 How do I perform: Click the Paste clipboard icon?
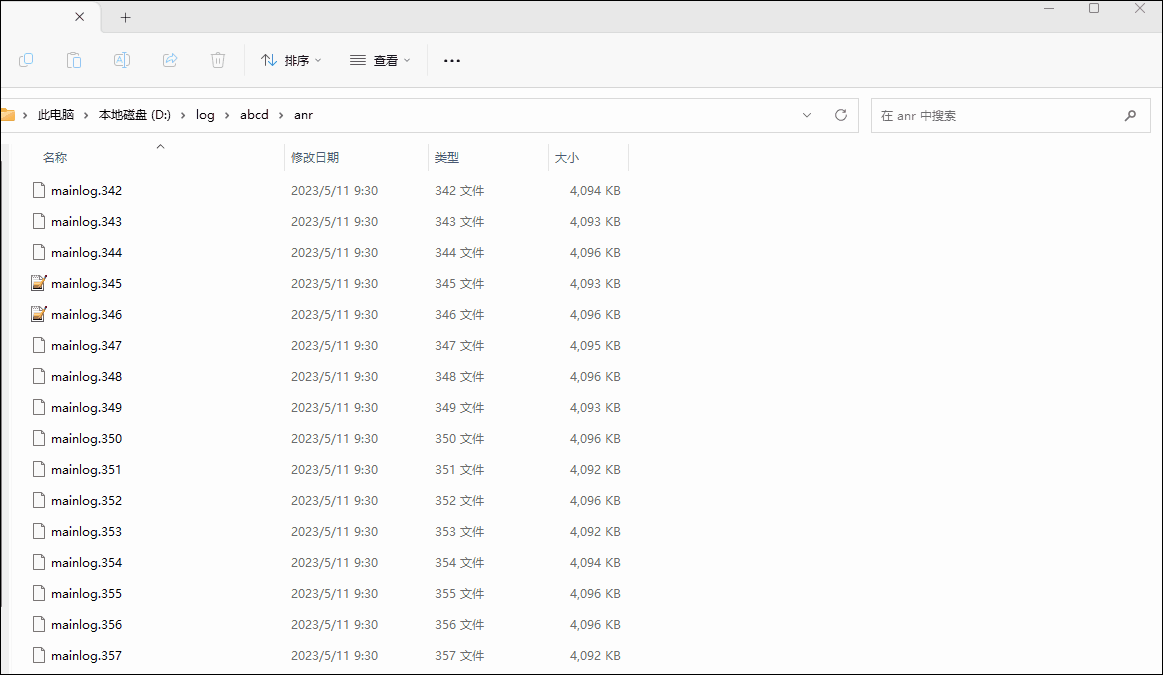click(74, 60)
